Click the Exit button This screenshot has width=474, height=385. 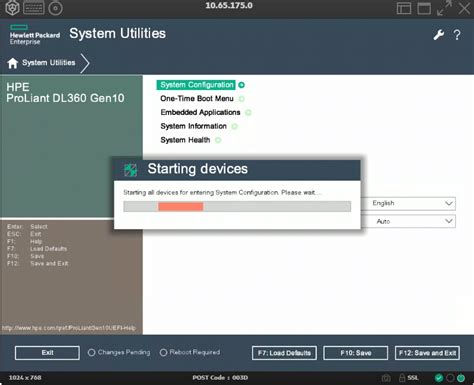coord(47,353)
